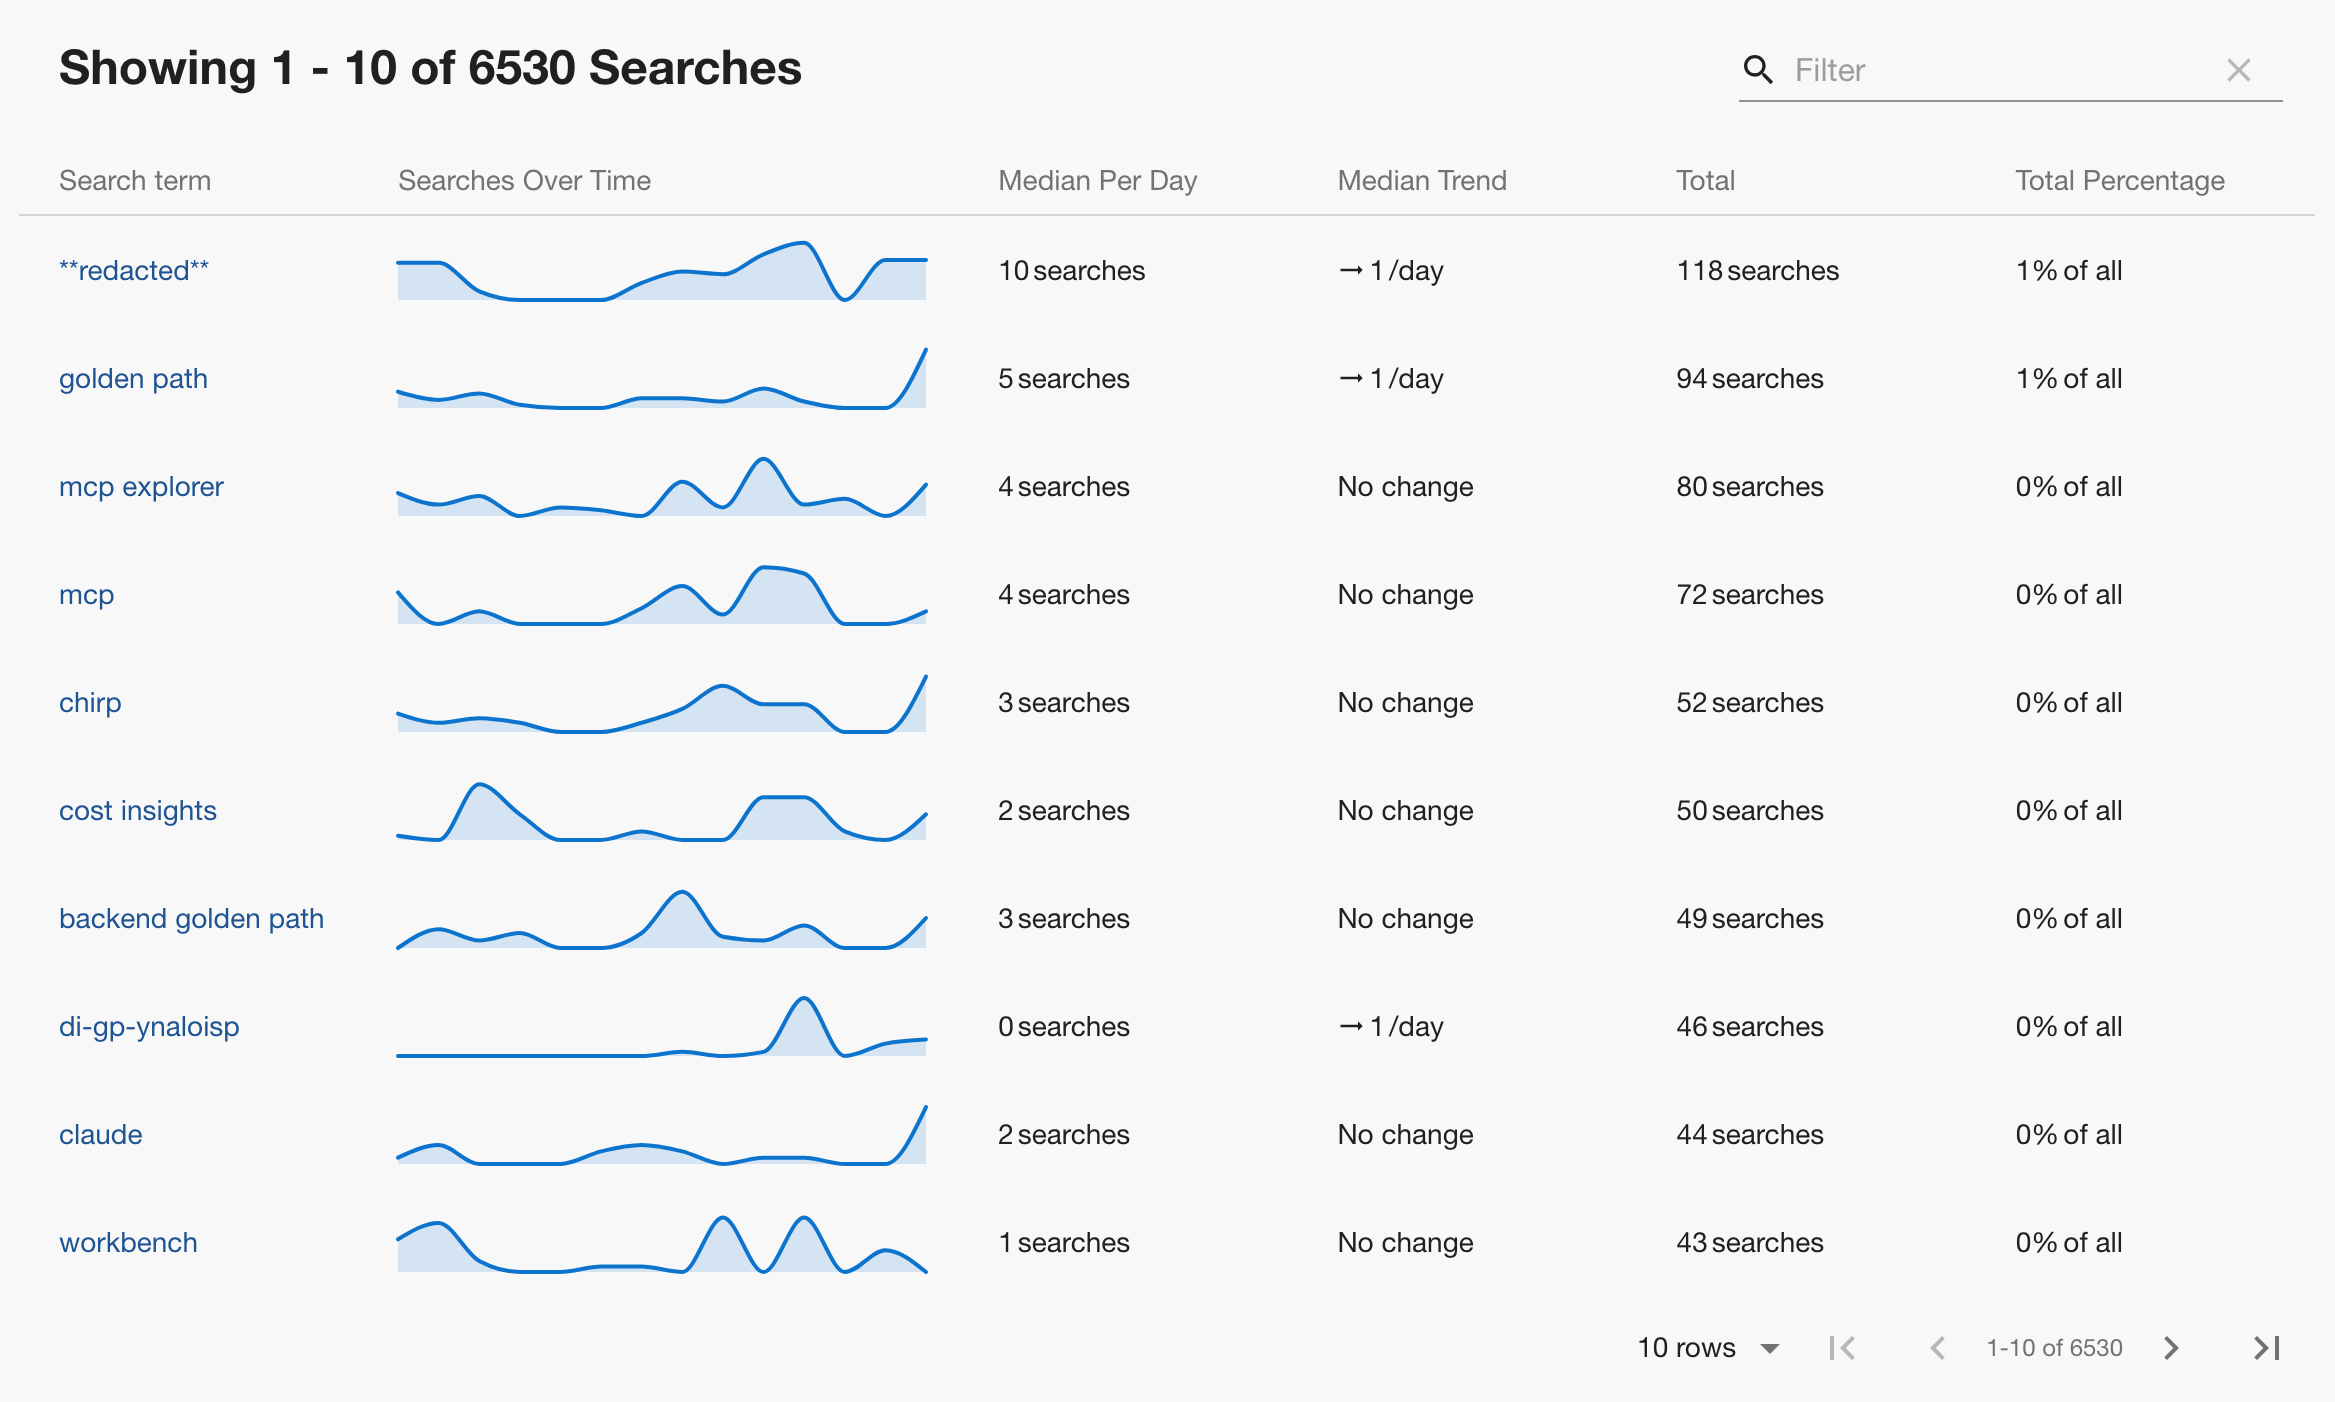
Task: Click the backend golden path sparkline chart
Action: [x=662, y=918]
